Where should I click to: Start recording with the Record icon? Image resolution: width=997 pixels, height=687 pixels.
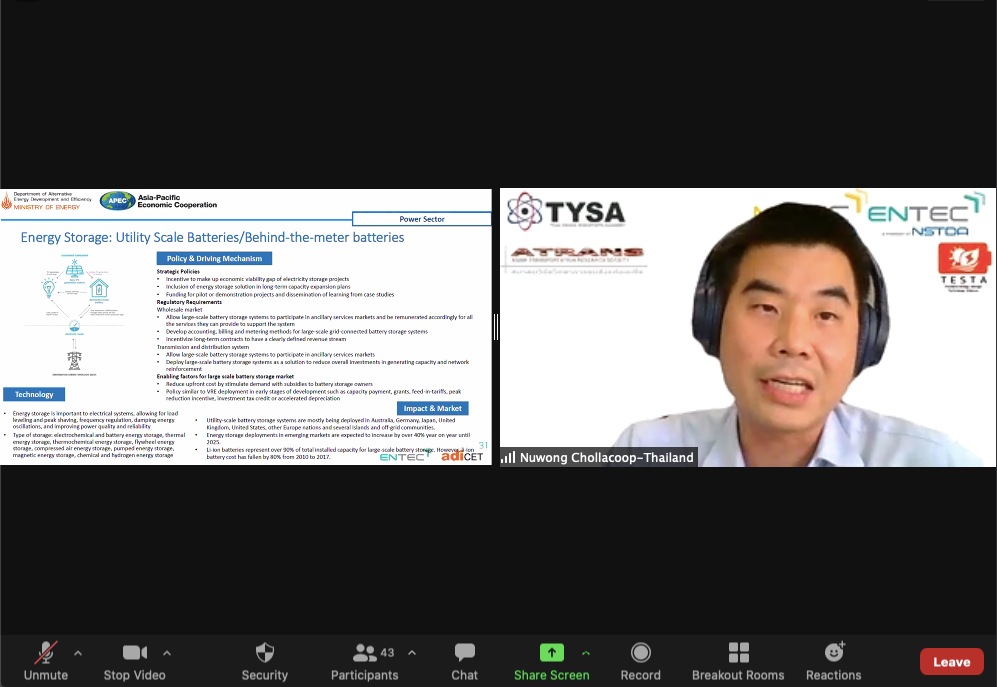coord(641,653)
